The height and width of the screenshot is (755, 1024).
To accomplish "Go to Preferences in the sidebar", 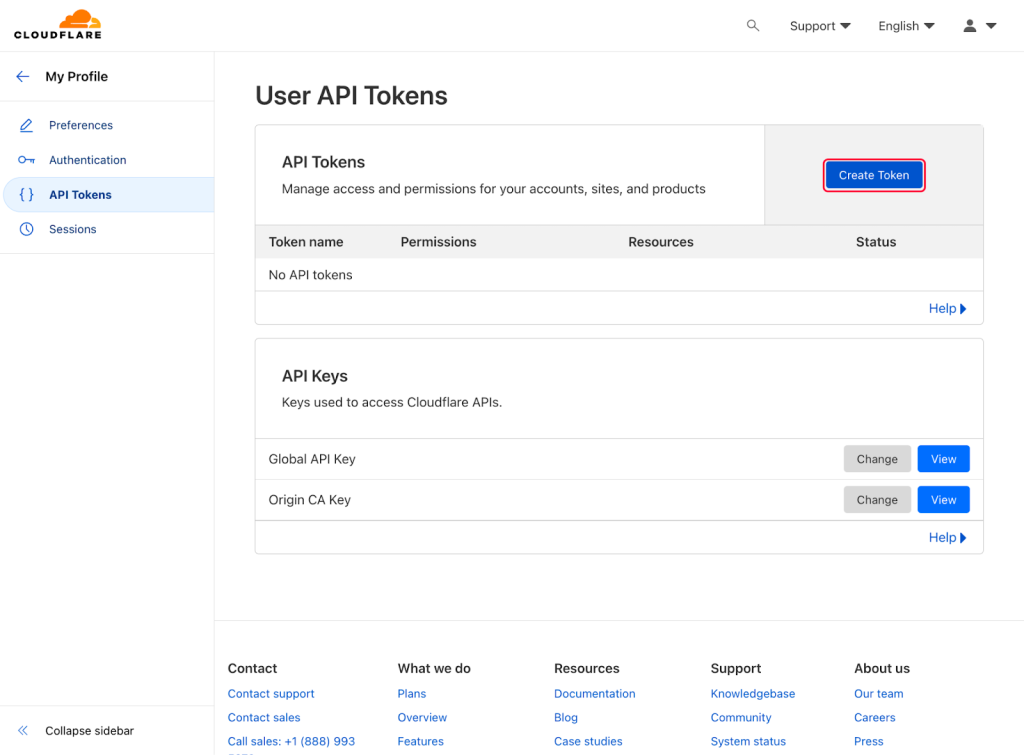I will pos(81,125).
